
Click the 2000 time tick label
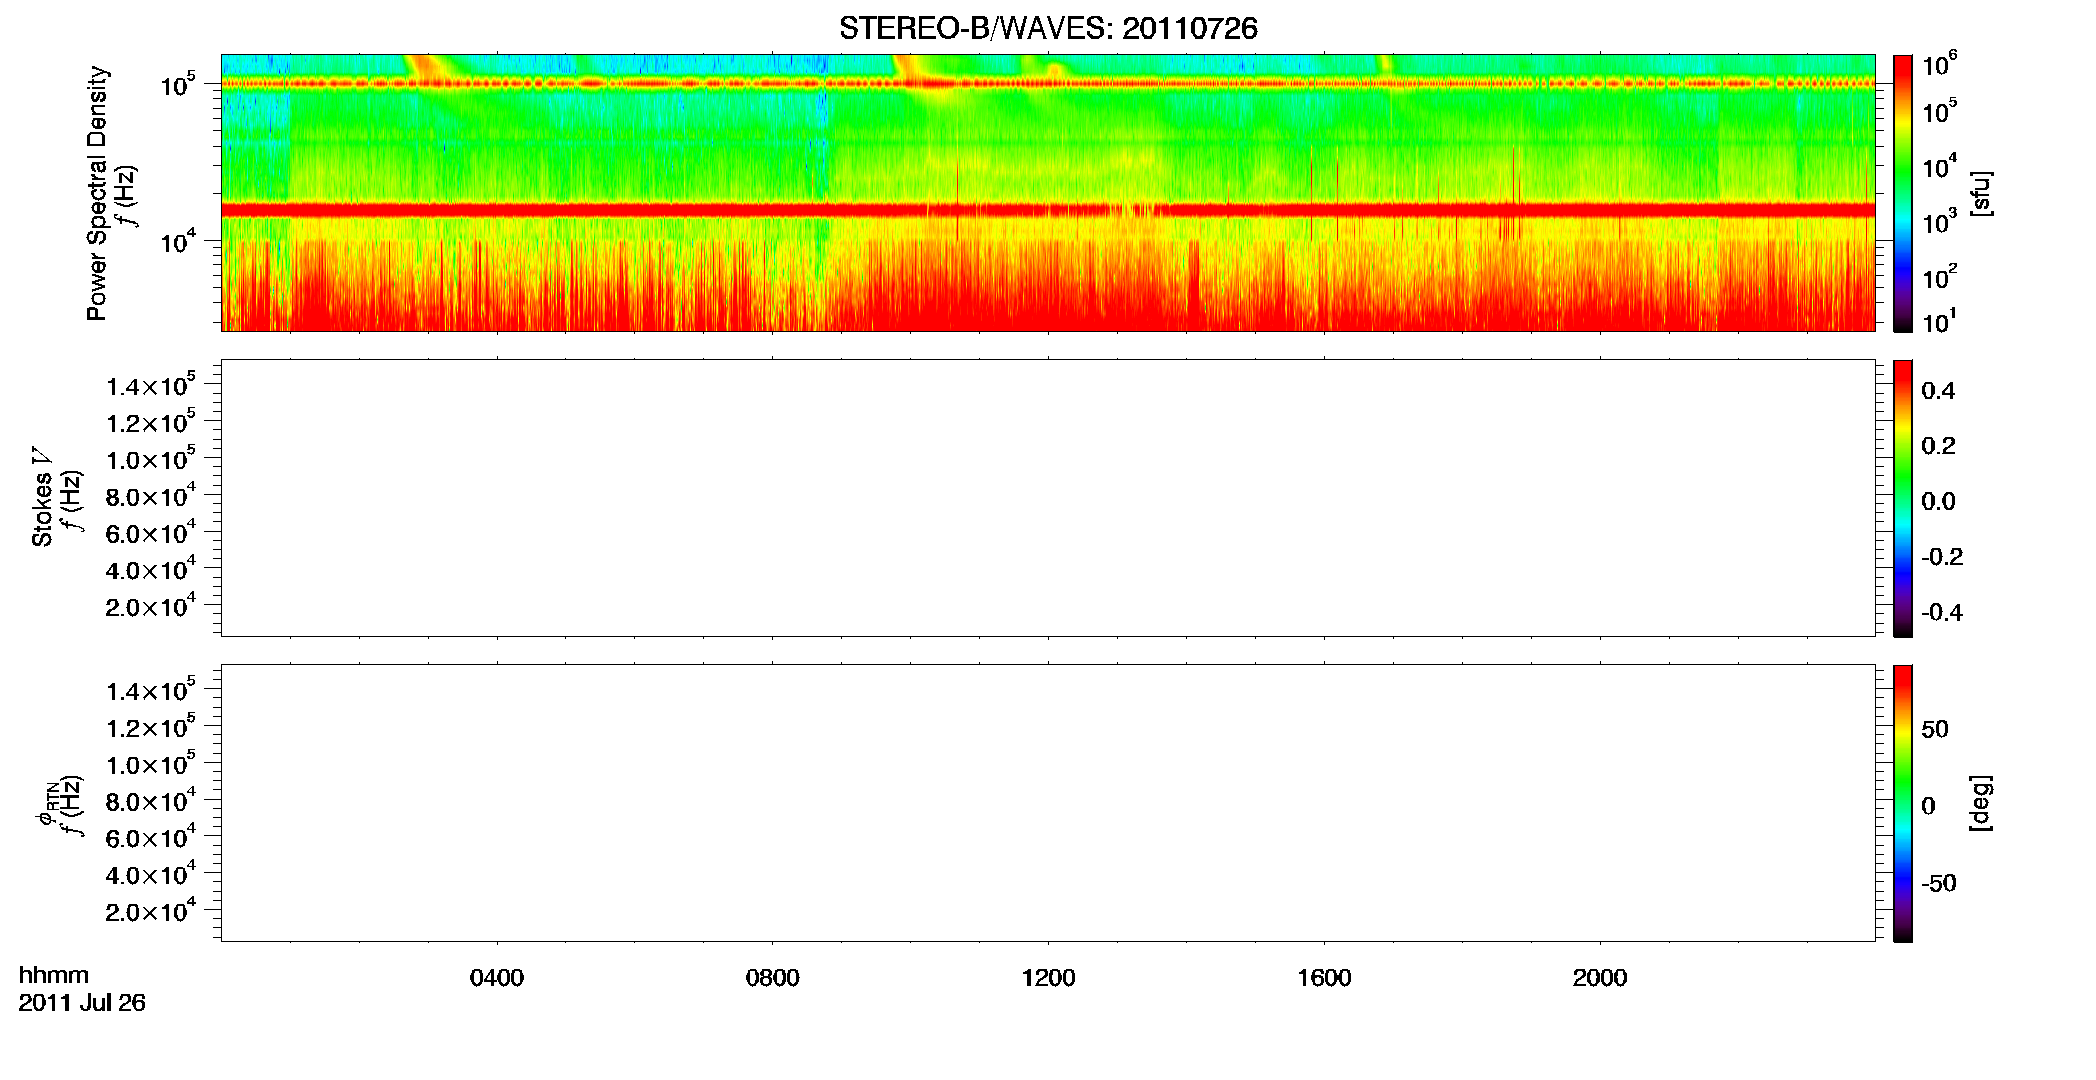click(x=1600, y=978)
